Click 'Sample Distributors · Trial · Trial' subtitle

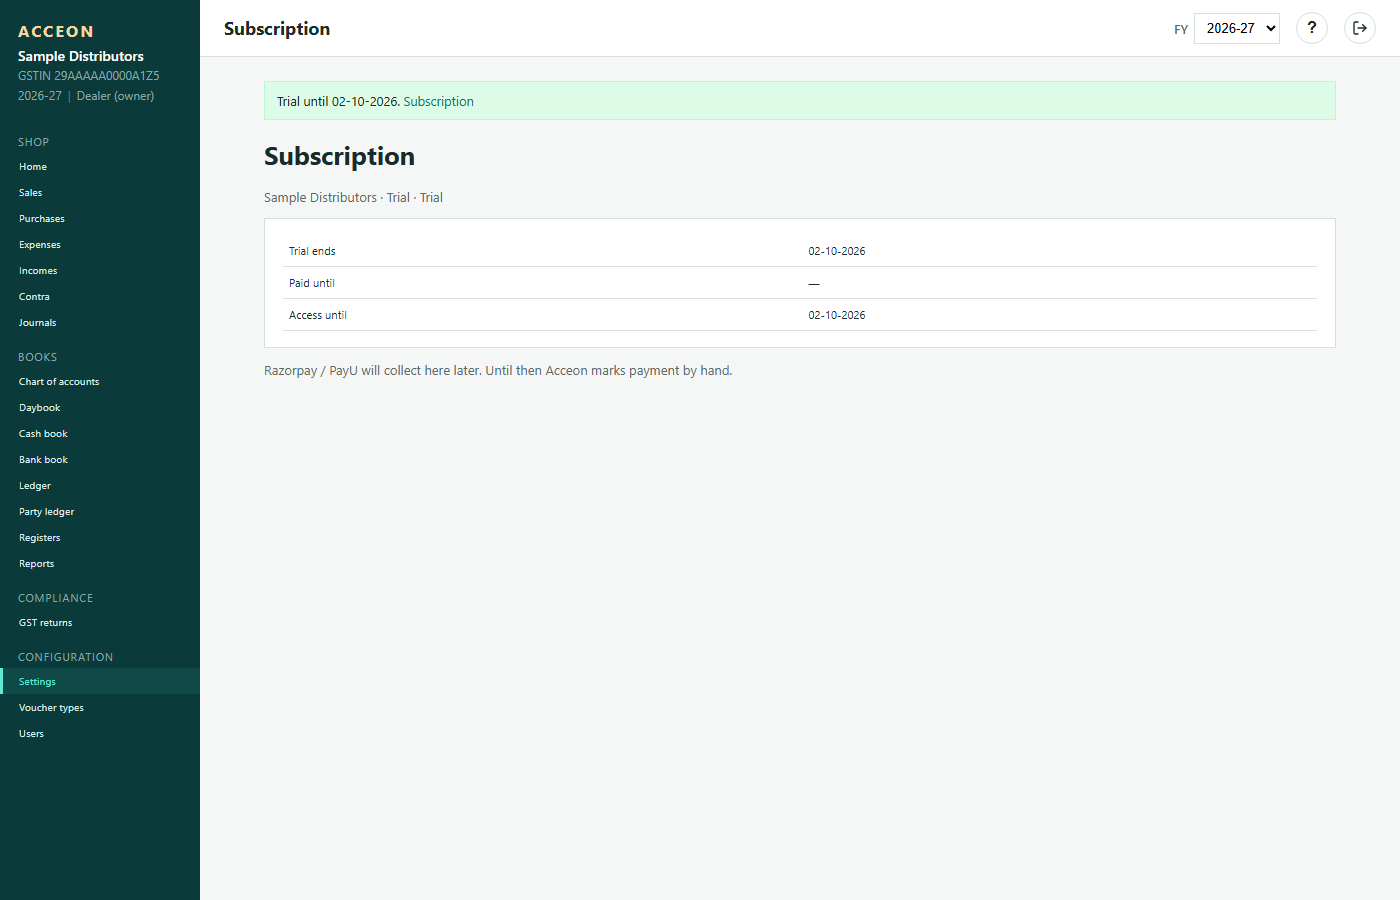[353, 198]
